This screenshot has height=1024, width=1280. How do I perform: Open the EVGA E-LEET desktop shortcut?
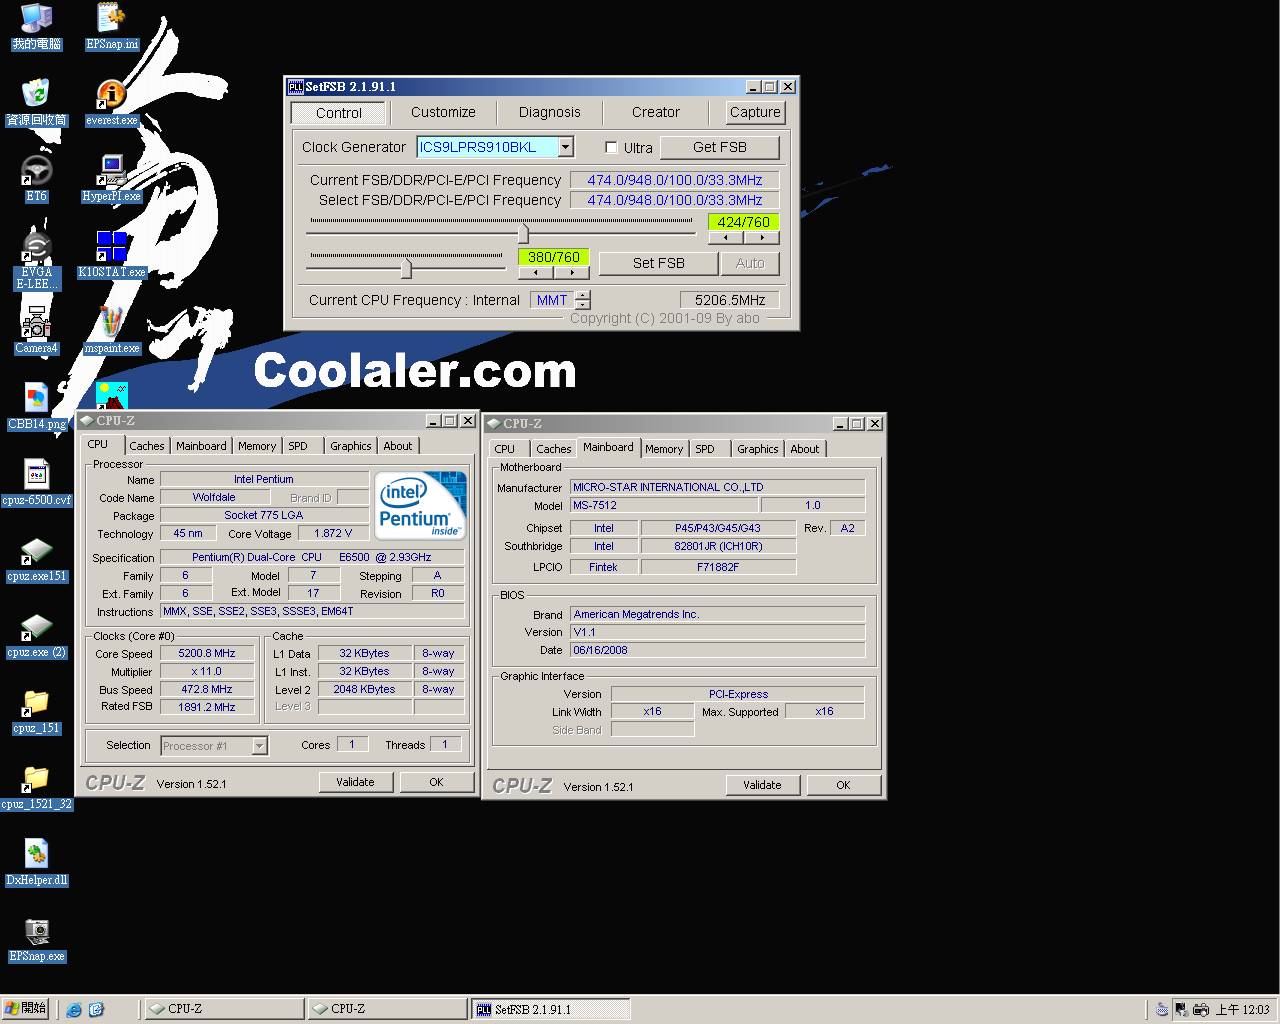pos(37,260)
